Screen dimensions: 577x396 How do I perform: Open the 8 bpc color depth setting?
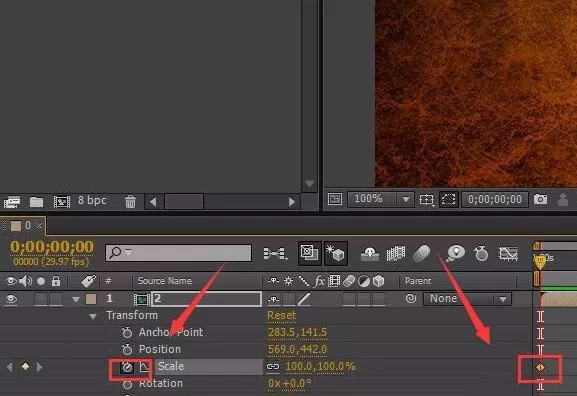(x=92, y=201)
